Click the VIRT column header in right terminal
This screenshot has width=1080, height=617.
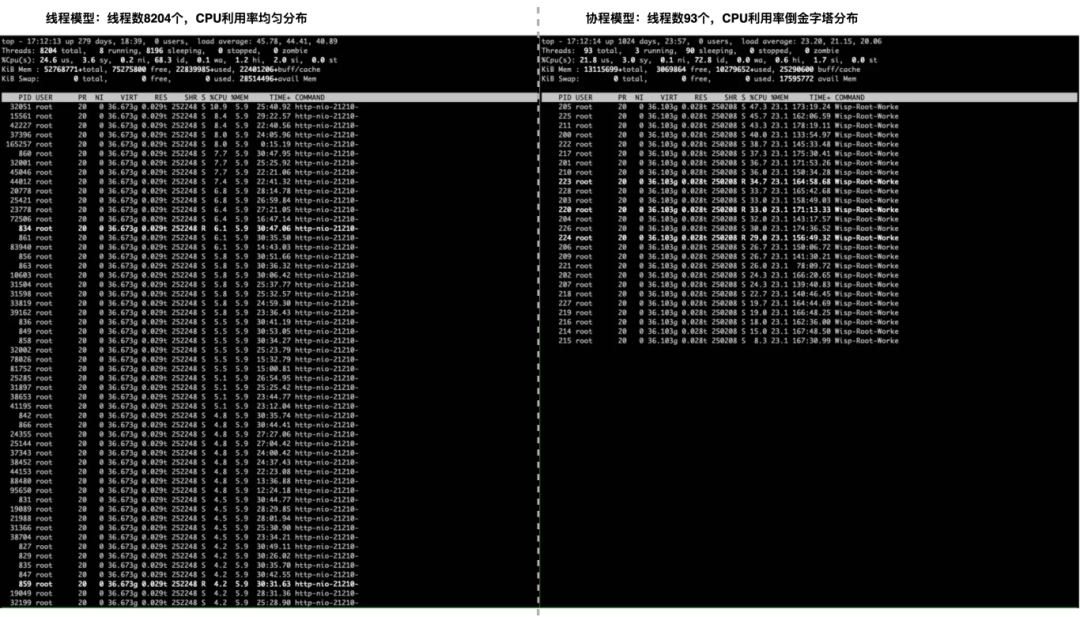coord(669,98)
